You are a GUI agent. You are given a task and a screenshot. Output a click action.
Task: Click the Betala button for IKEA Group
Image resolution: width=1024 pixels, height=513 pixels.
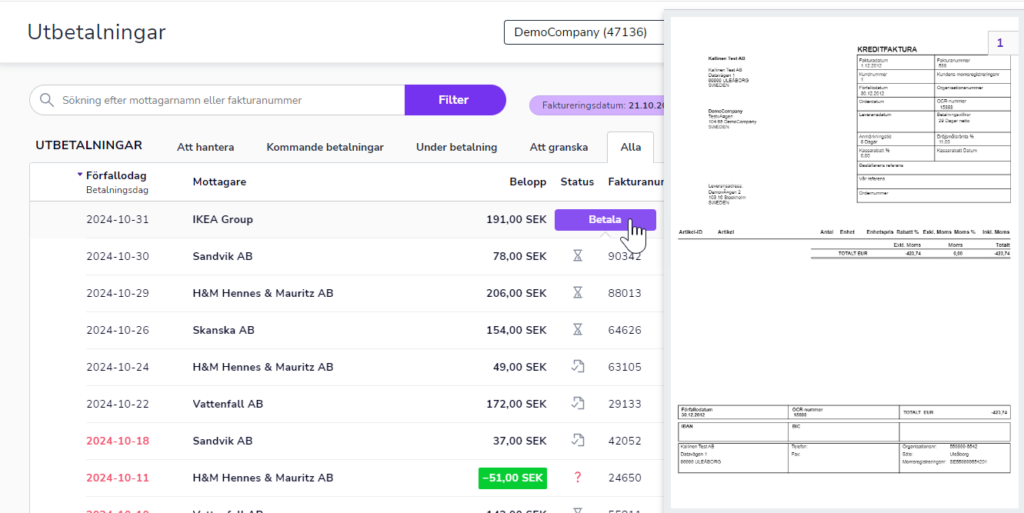pos(605,220)
